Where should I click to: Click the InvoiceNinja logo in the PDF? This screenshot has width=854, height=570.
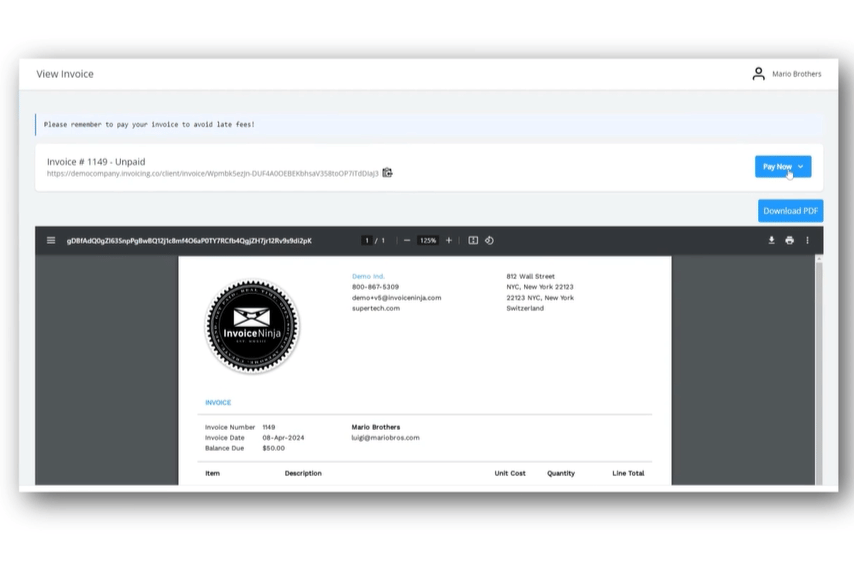252,326
